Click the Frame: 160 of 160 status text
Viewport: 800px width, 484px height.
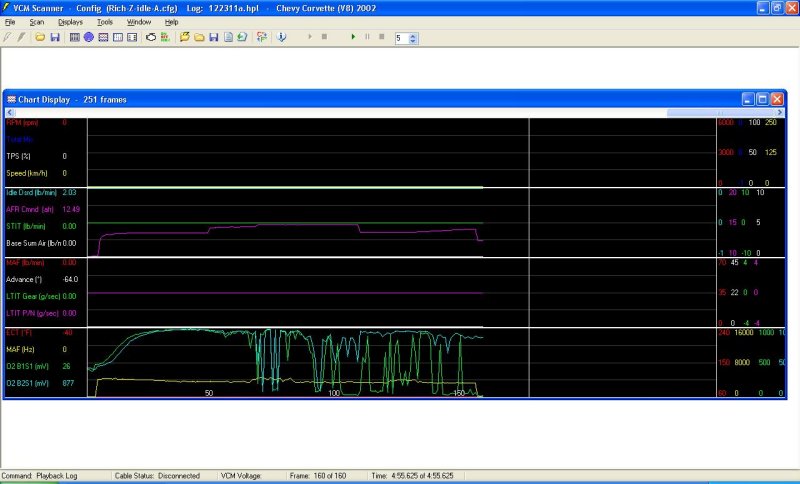pos(318,476)
